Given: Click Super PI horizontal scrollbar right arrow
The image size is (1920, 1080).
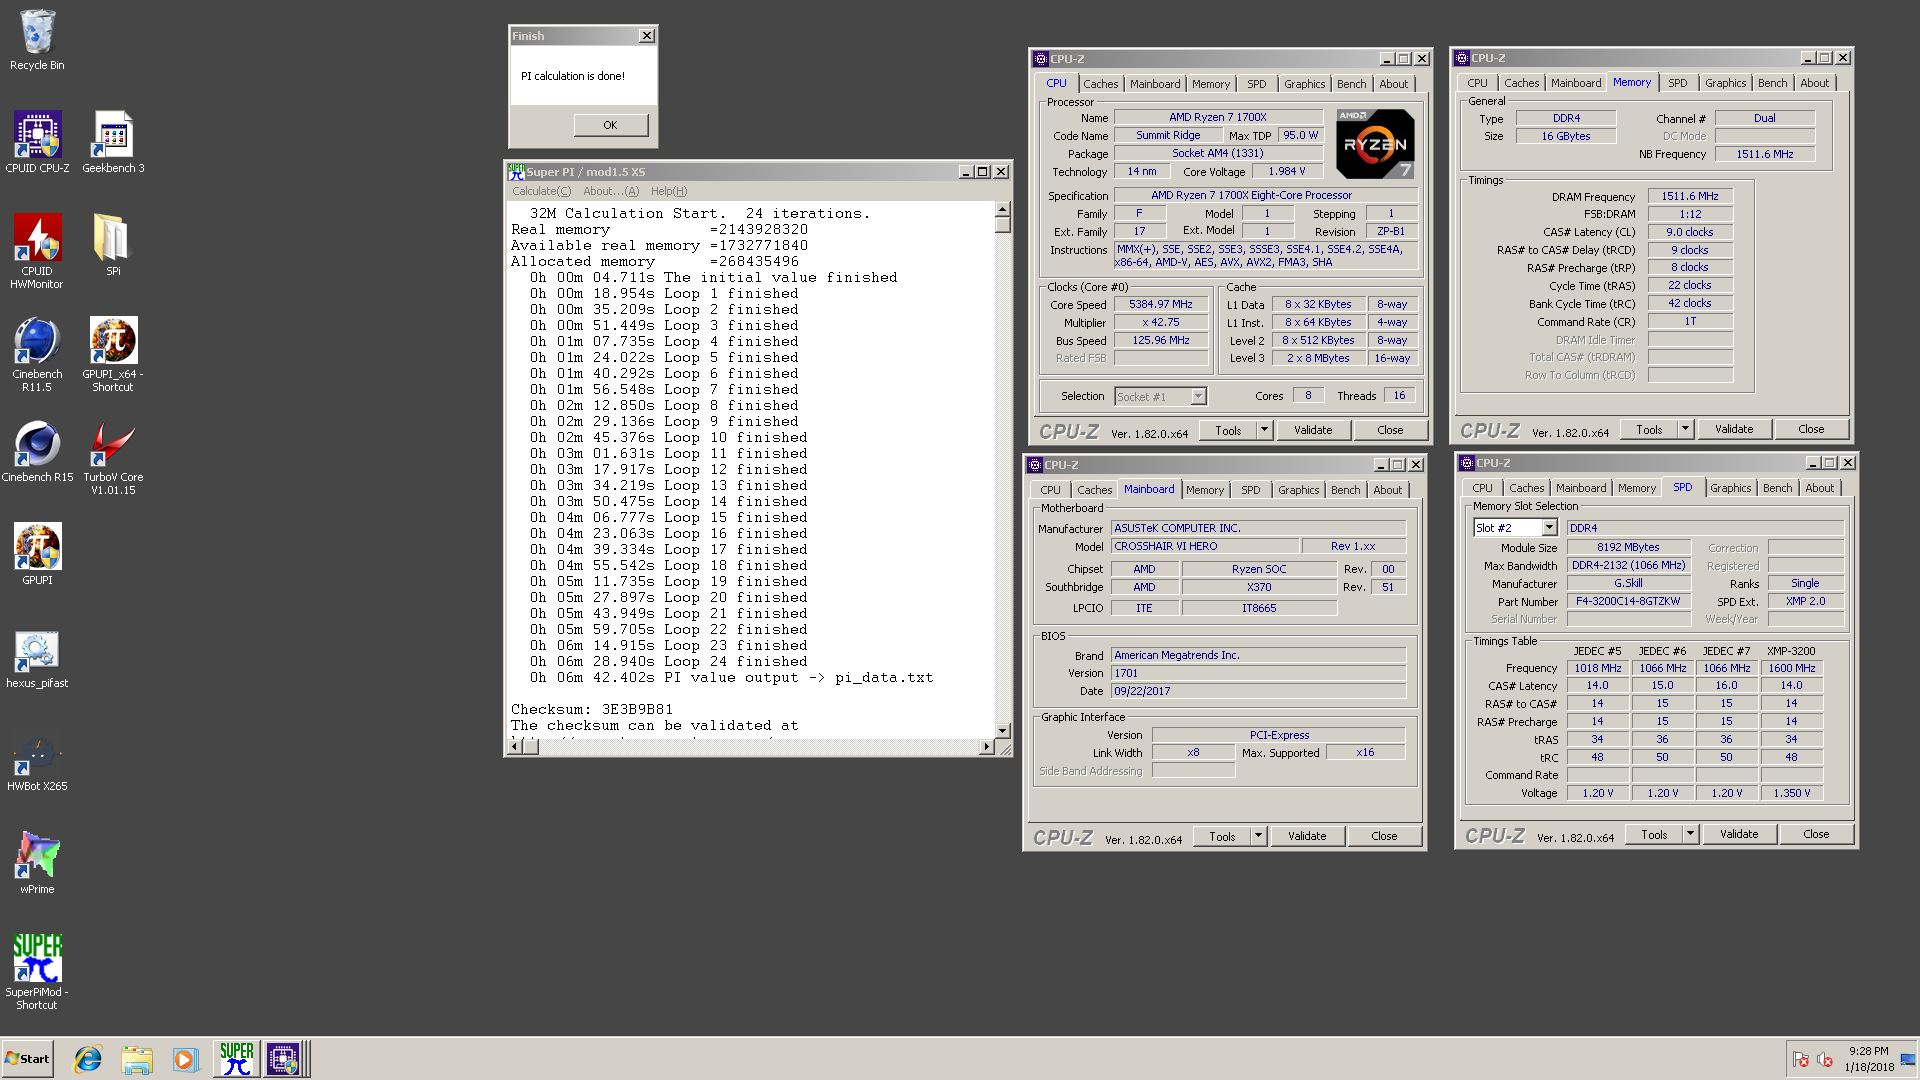Looking at the screenshot, I should click(x=986, y=746).
